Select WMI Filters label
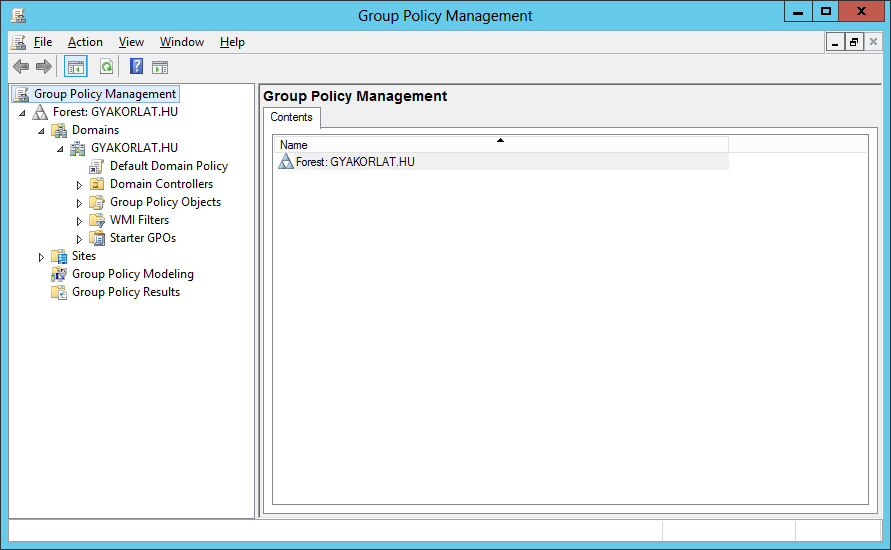This screenshot has width=891, height=550. pyautogui.click(x=139, y=220)
